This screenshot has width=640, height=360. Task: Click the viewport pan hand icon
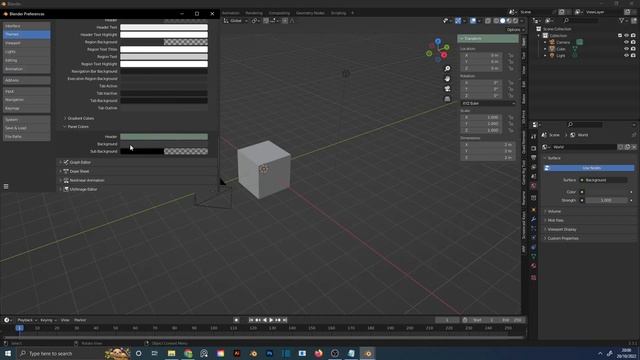(x=447, y=79)
